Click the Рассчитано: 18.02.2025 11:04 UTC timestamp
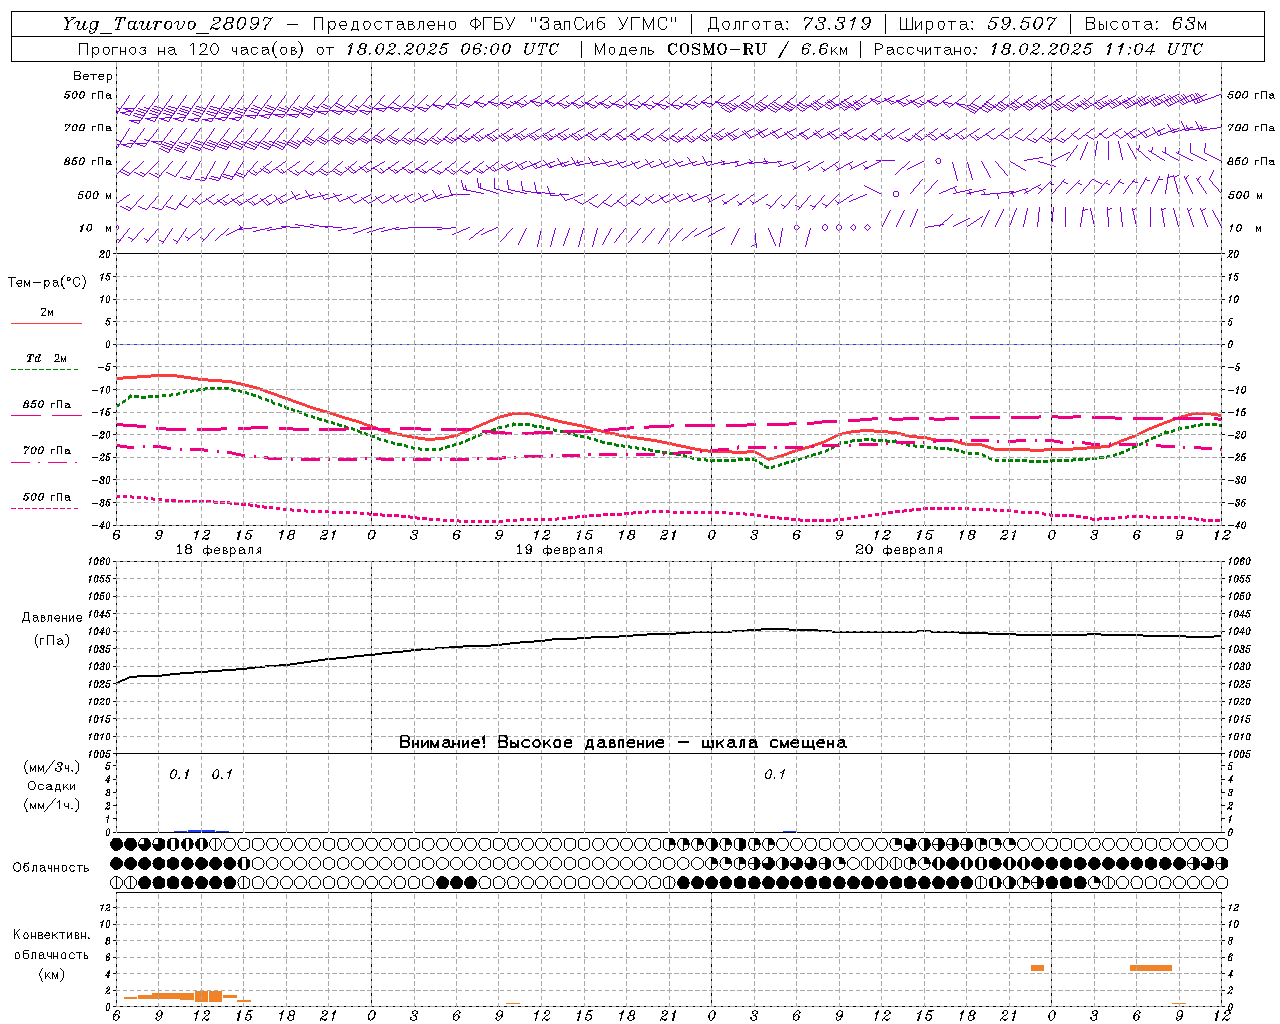 [1038, 49]
